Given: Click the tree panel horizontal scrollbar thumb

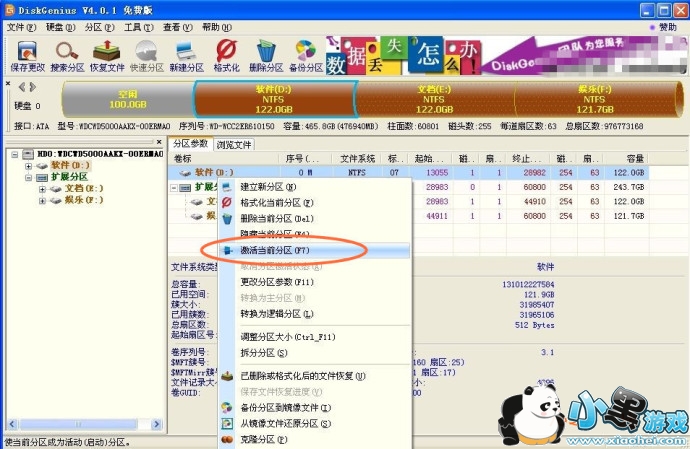Looking at the screenshot, I should pos(78,424).
